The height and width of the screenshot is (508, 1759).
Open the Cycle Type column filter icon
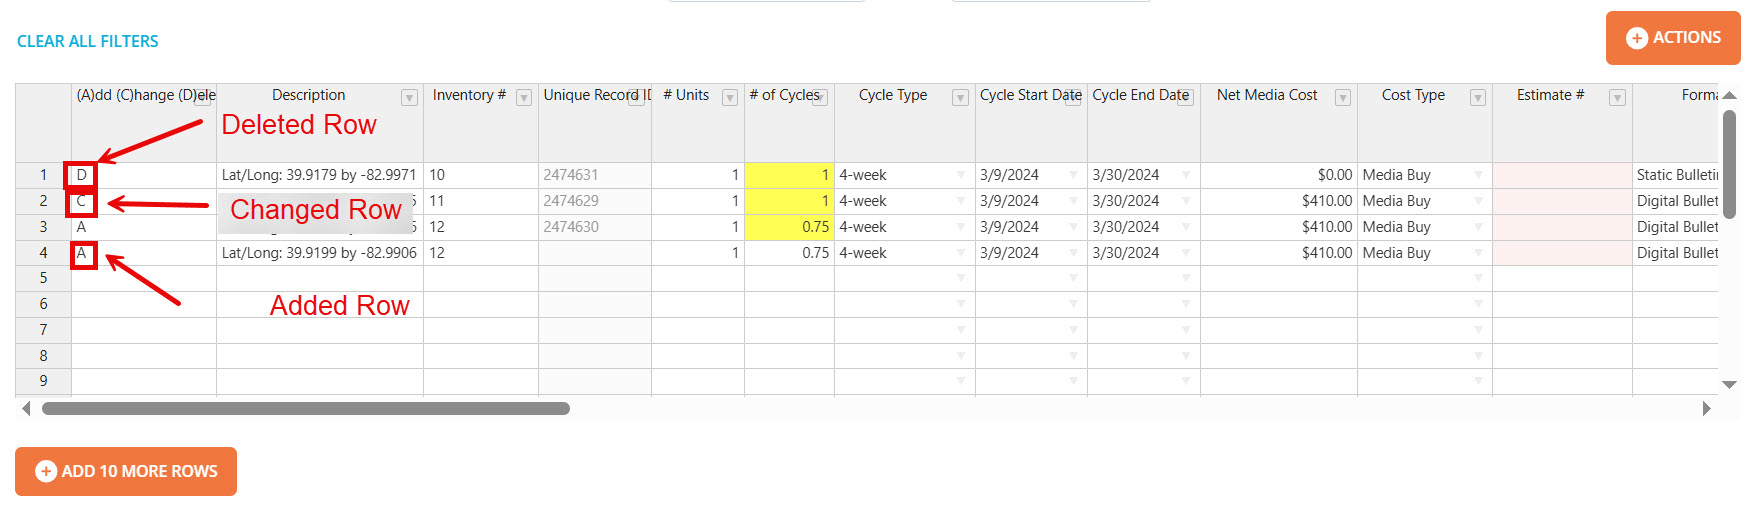click(x=960, y=98)
